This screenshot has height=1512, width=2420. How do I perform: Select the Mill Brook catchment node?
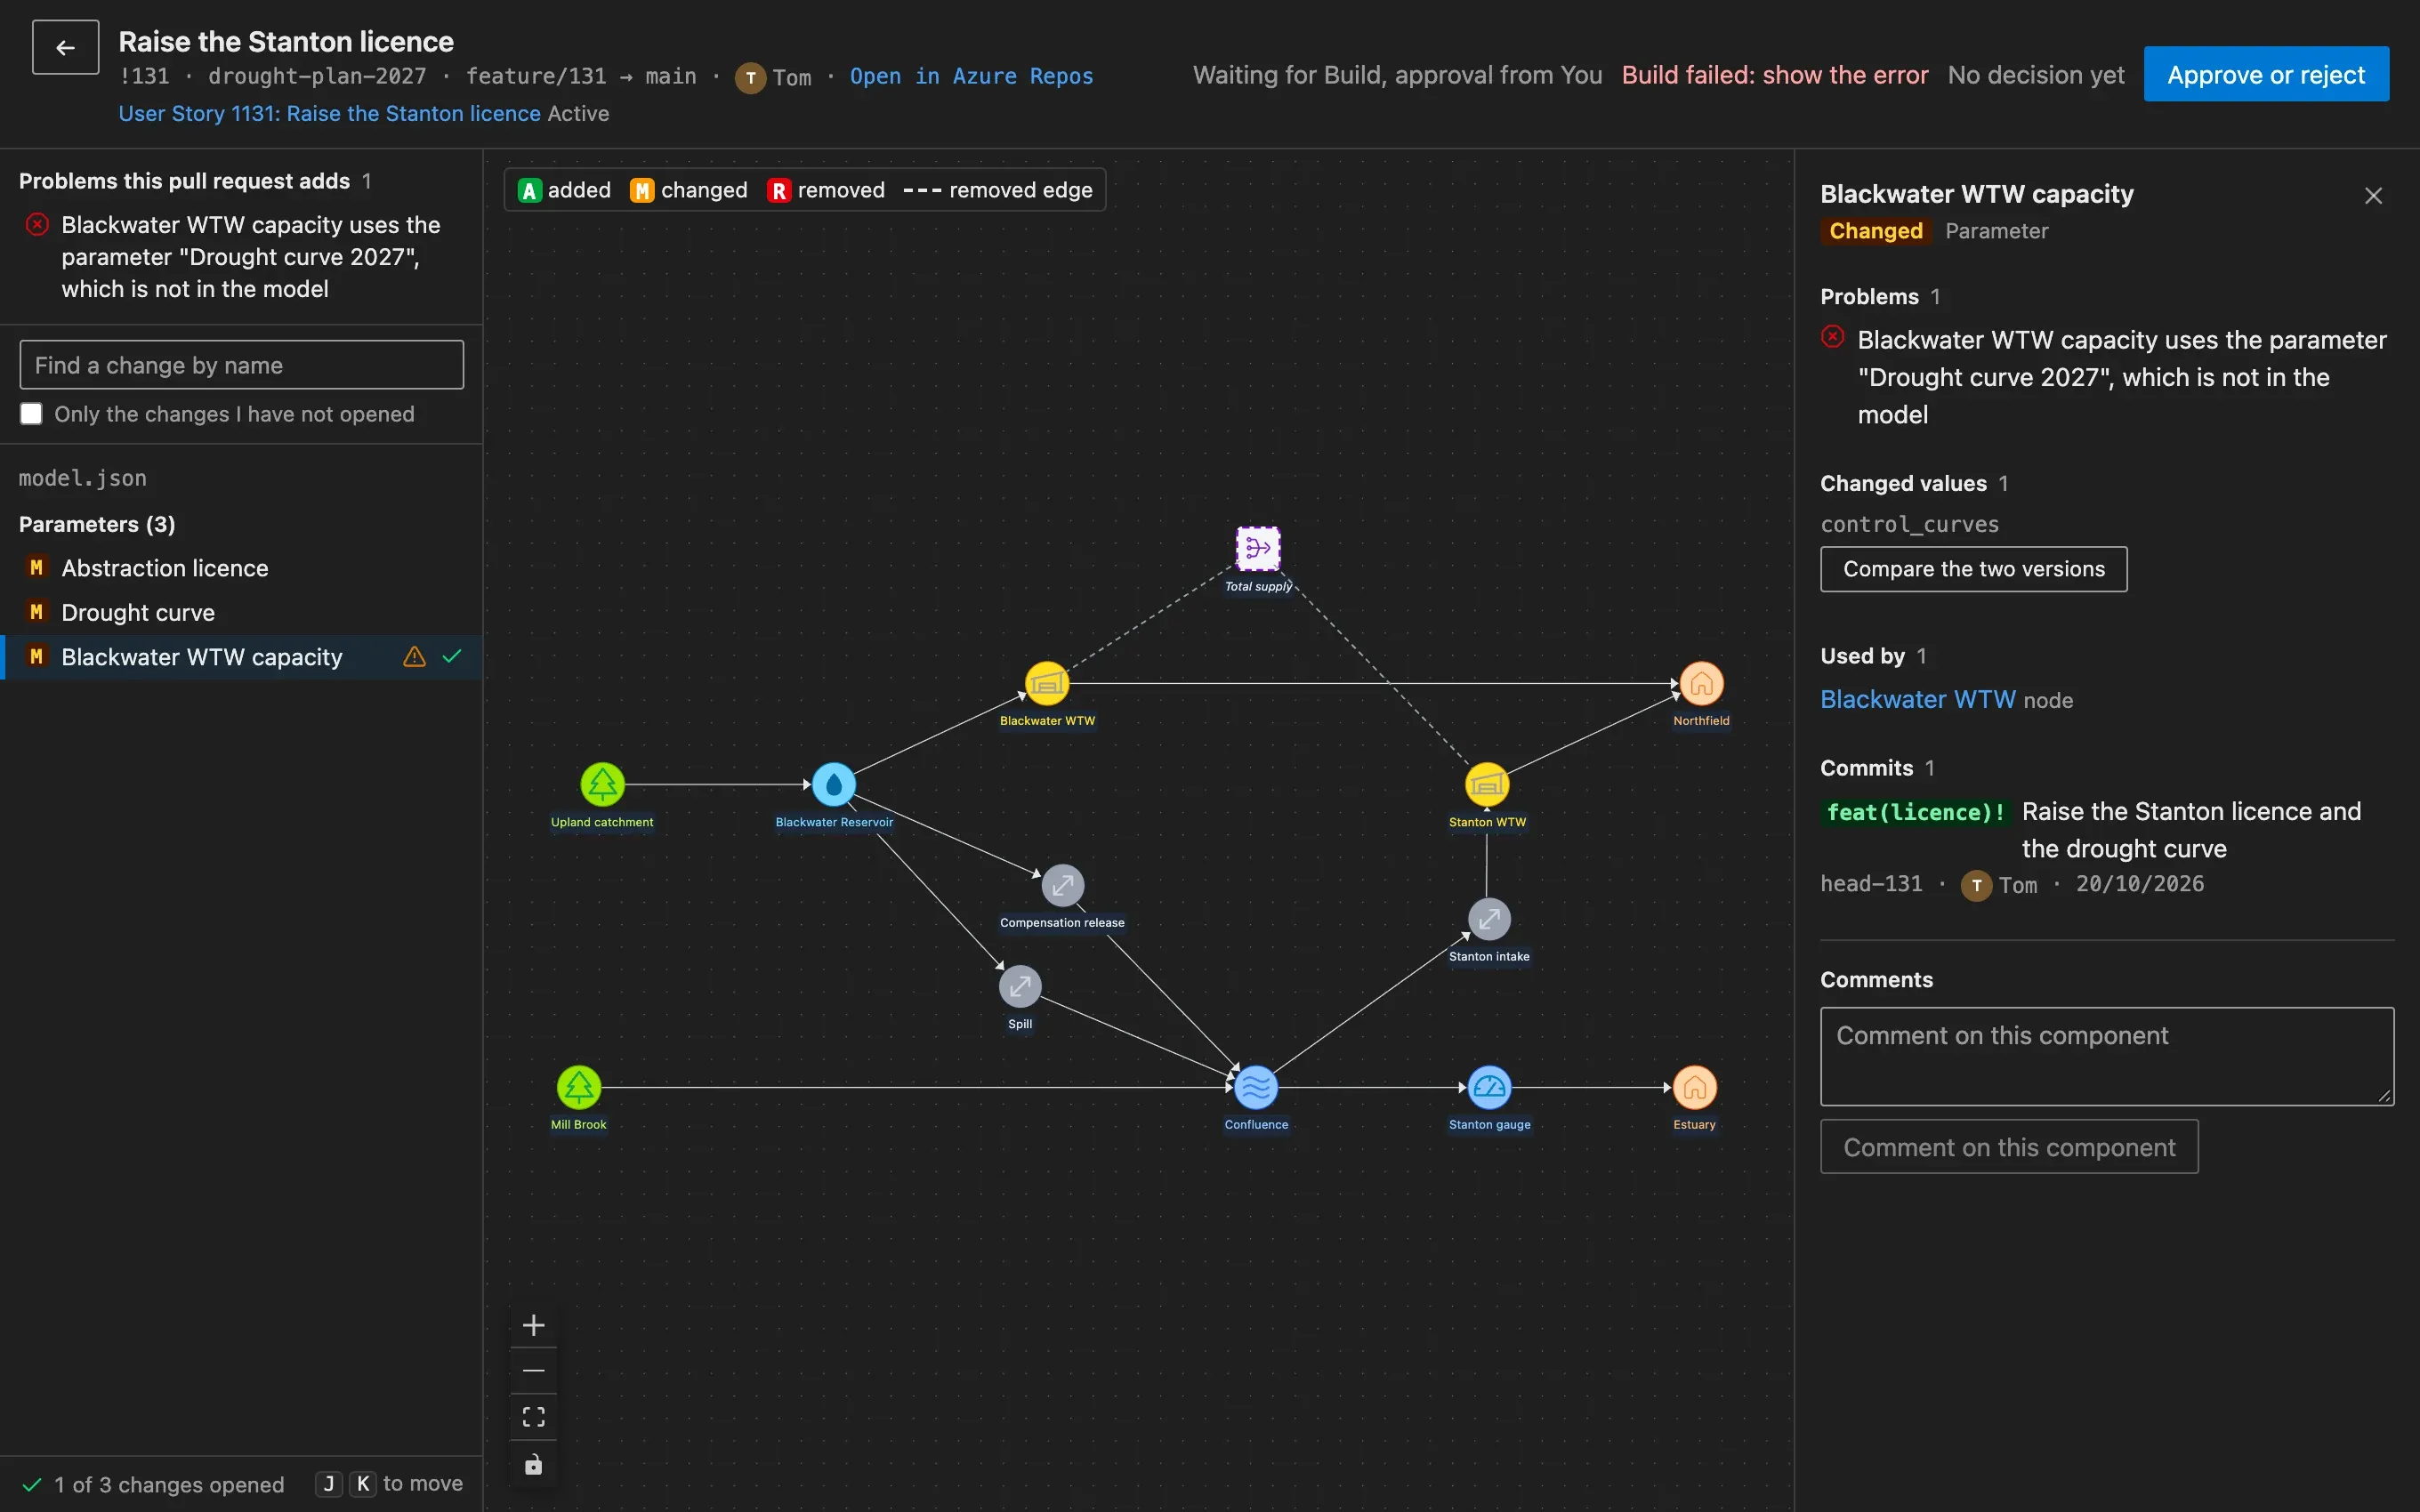click(578, 1088)
